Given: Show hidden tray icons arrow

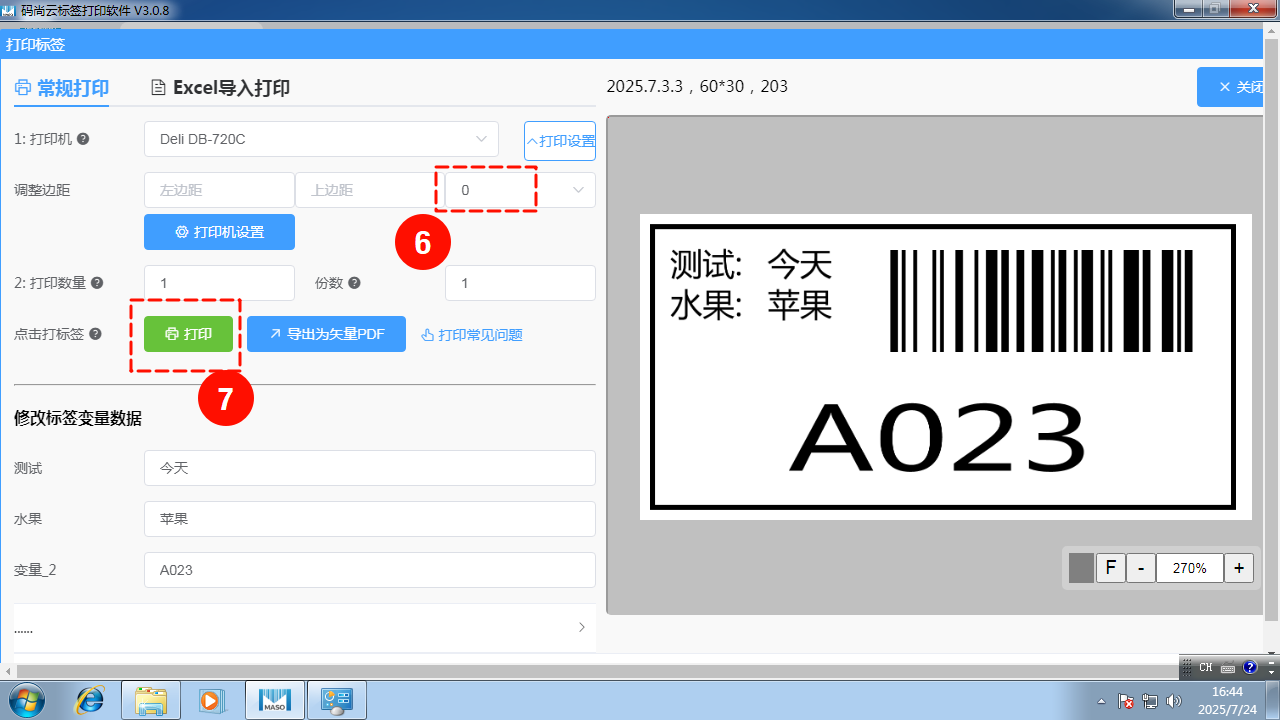Looking at the screenshot, I should (x=1101, y=701).
